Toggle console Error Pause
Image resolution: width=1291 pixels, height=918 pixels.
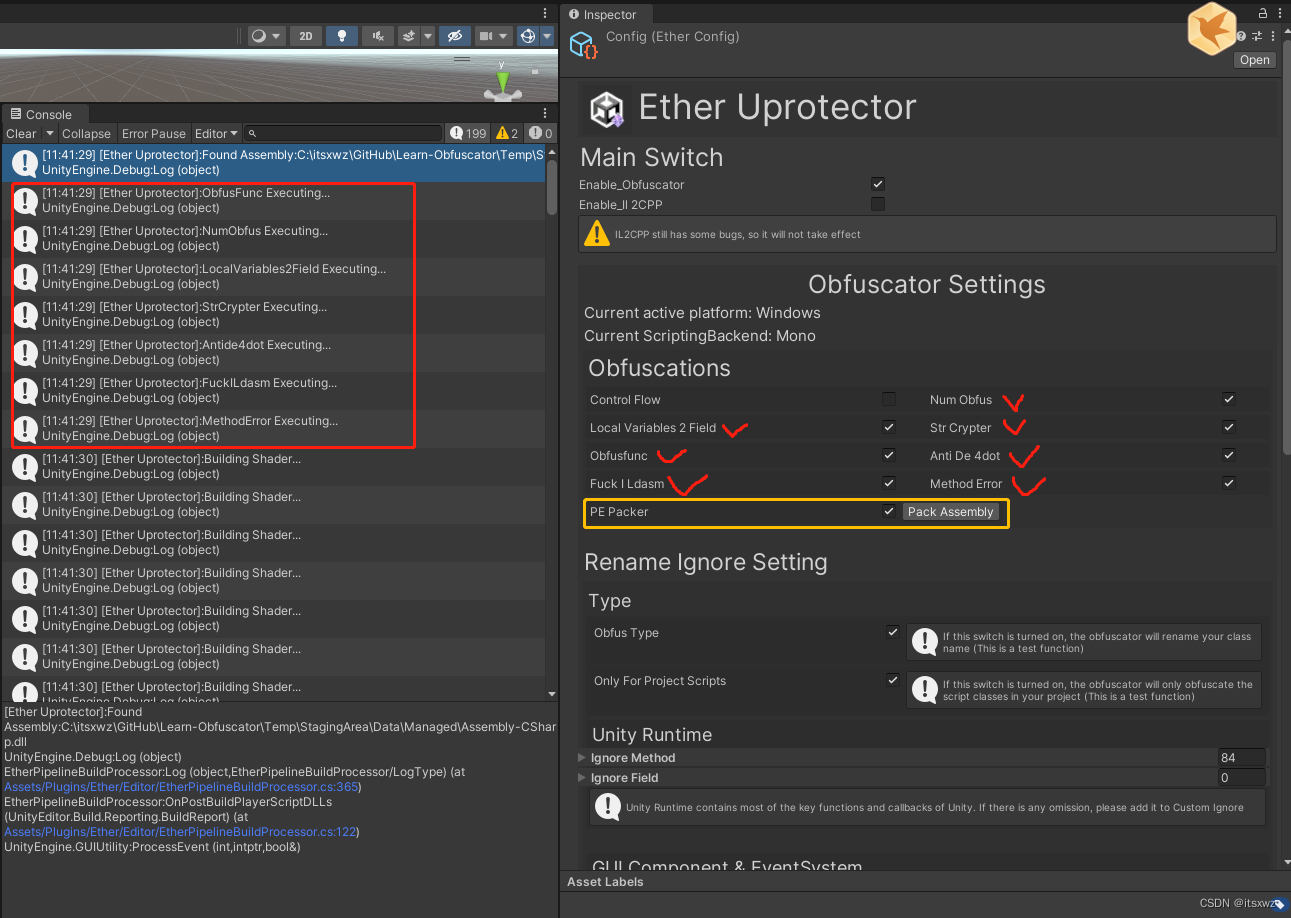coord(154,133)
